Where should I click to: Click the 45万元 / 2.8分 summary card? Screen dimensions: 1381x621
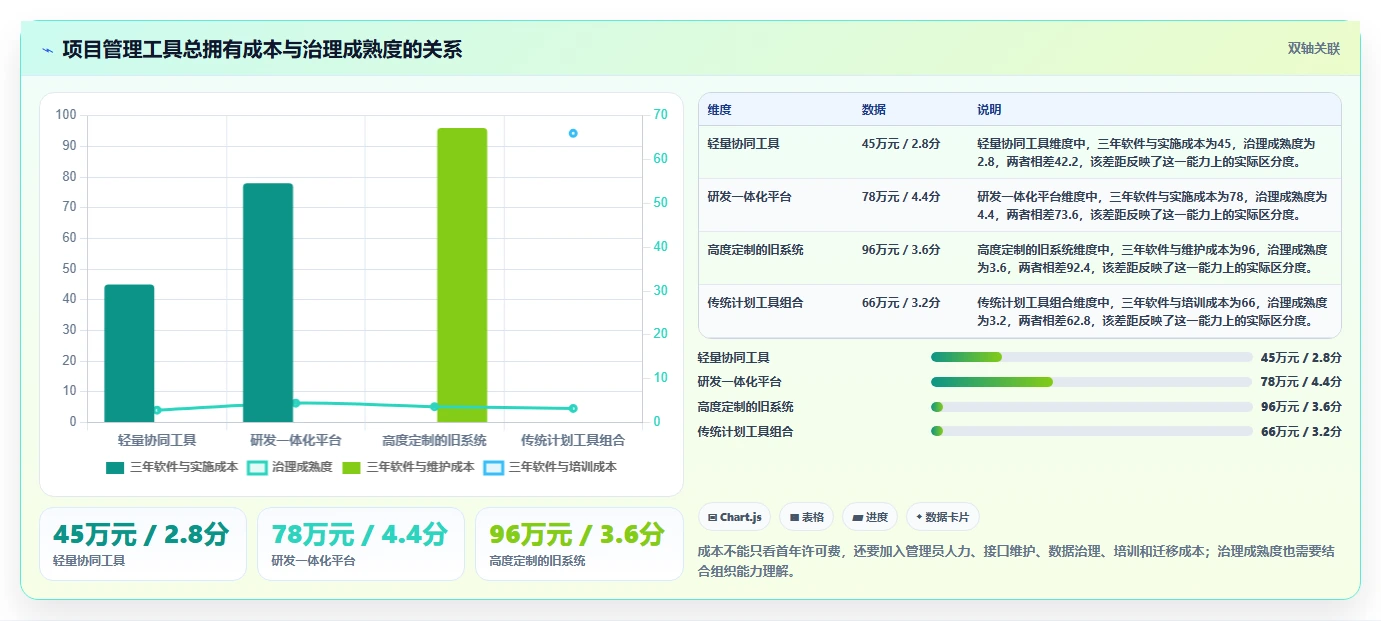click(143, 544)
